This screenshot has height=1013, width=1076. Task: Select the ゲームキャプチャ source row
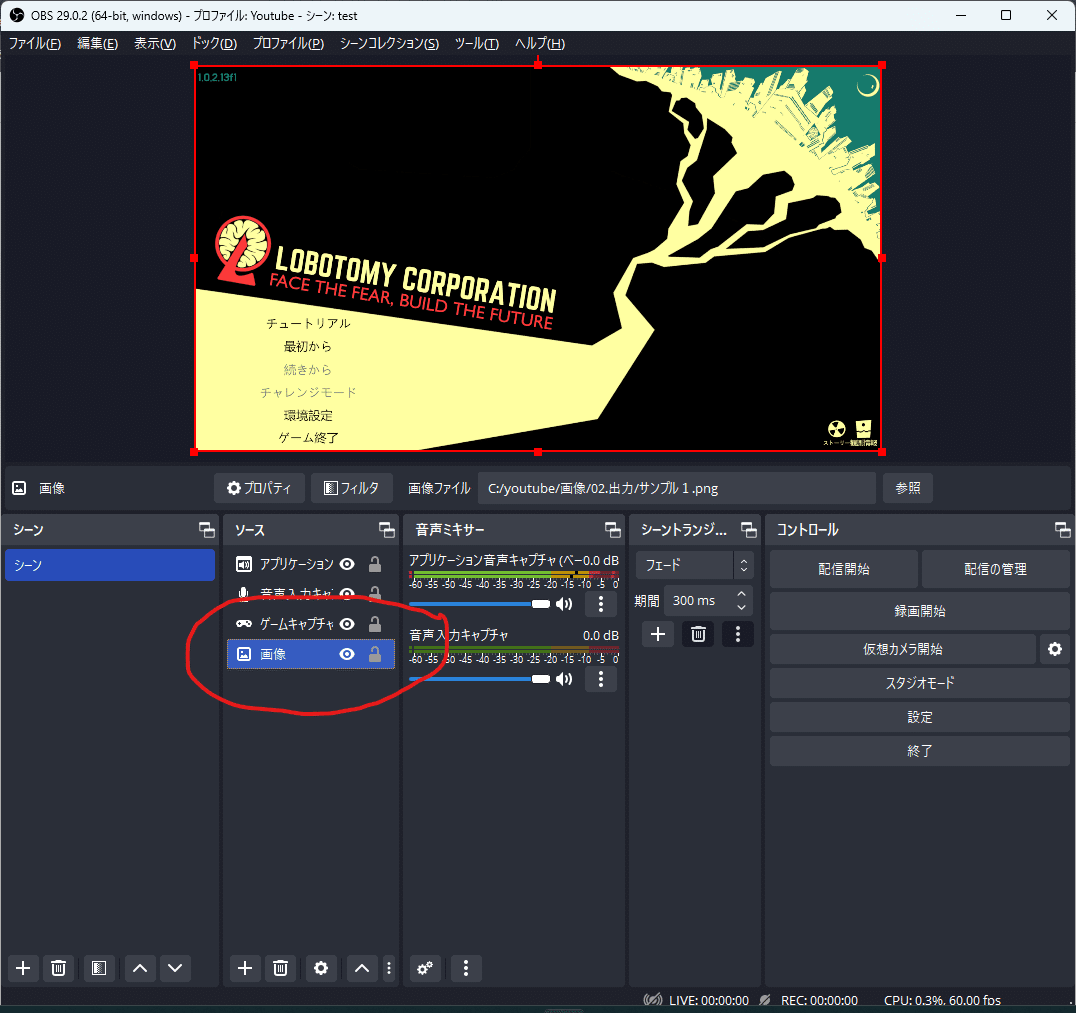tap(310, 624)
